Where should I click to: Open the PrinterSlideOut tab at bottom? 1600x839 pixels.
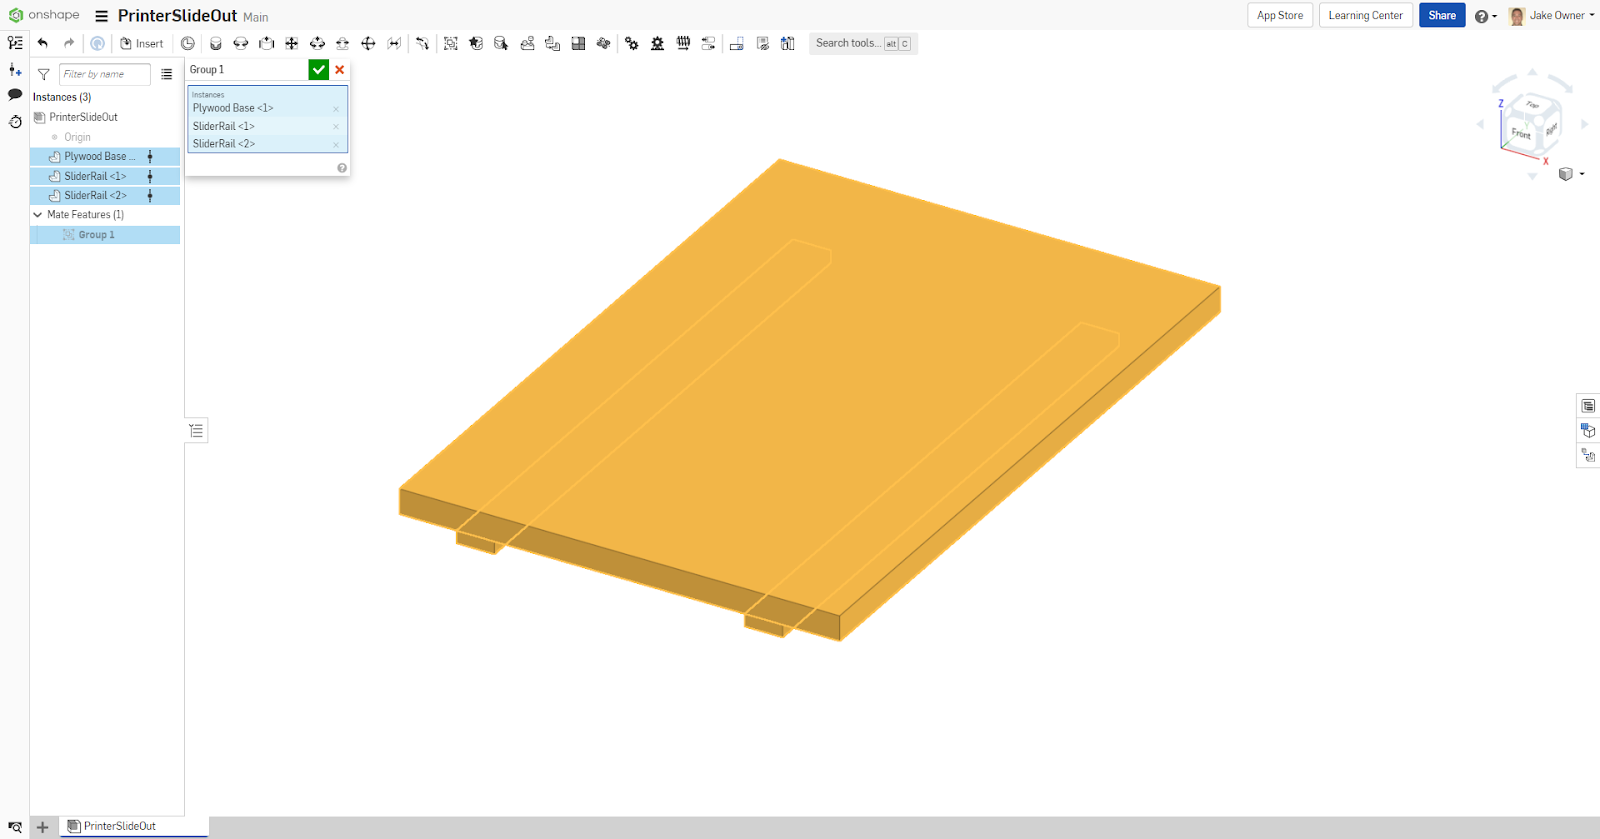tap(119, 826)
